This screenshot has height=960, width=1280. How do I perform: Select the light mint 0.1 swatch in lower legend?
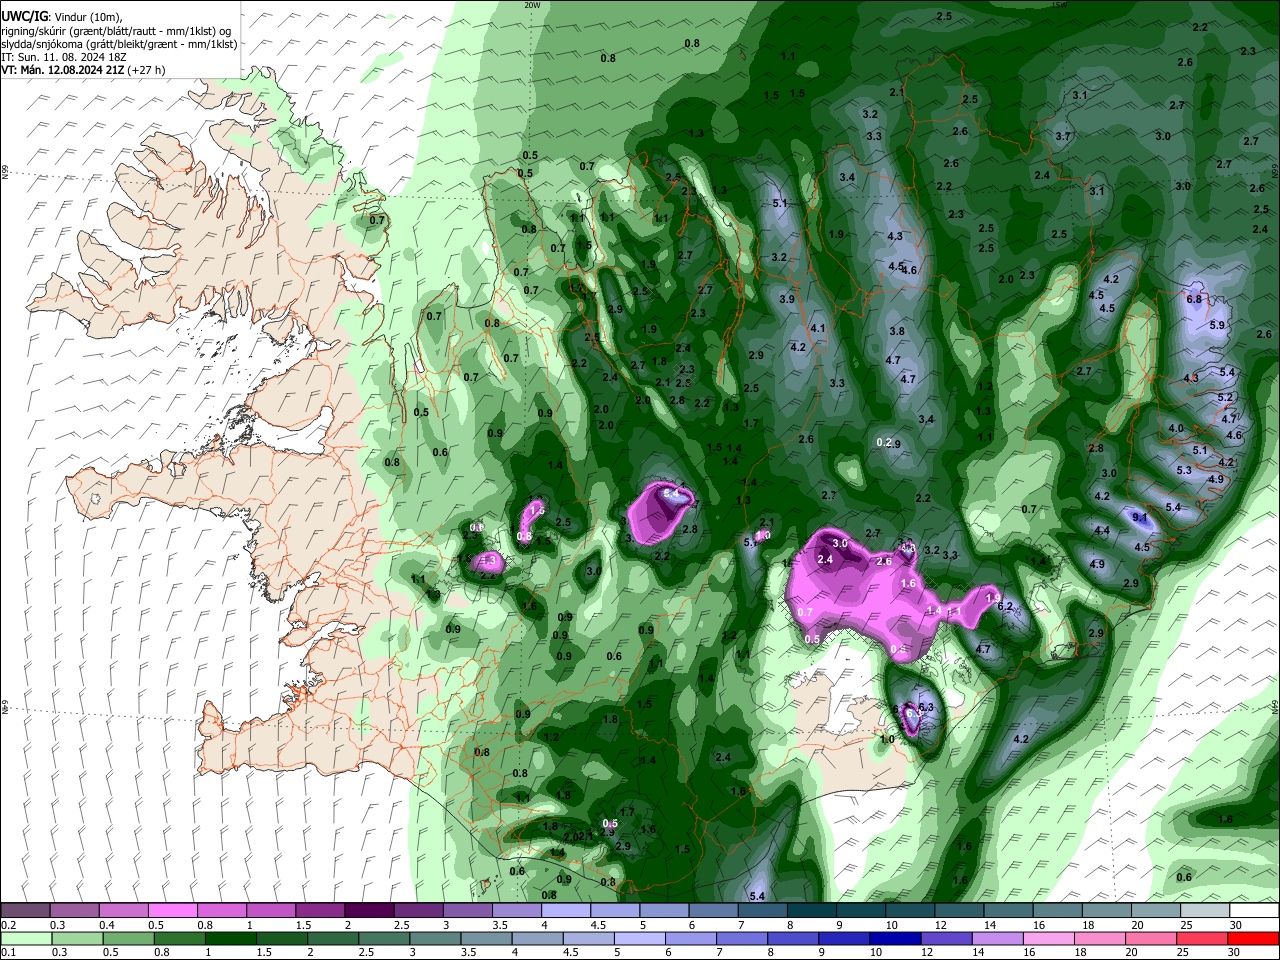25,939
